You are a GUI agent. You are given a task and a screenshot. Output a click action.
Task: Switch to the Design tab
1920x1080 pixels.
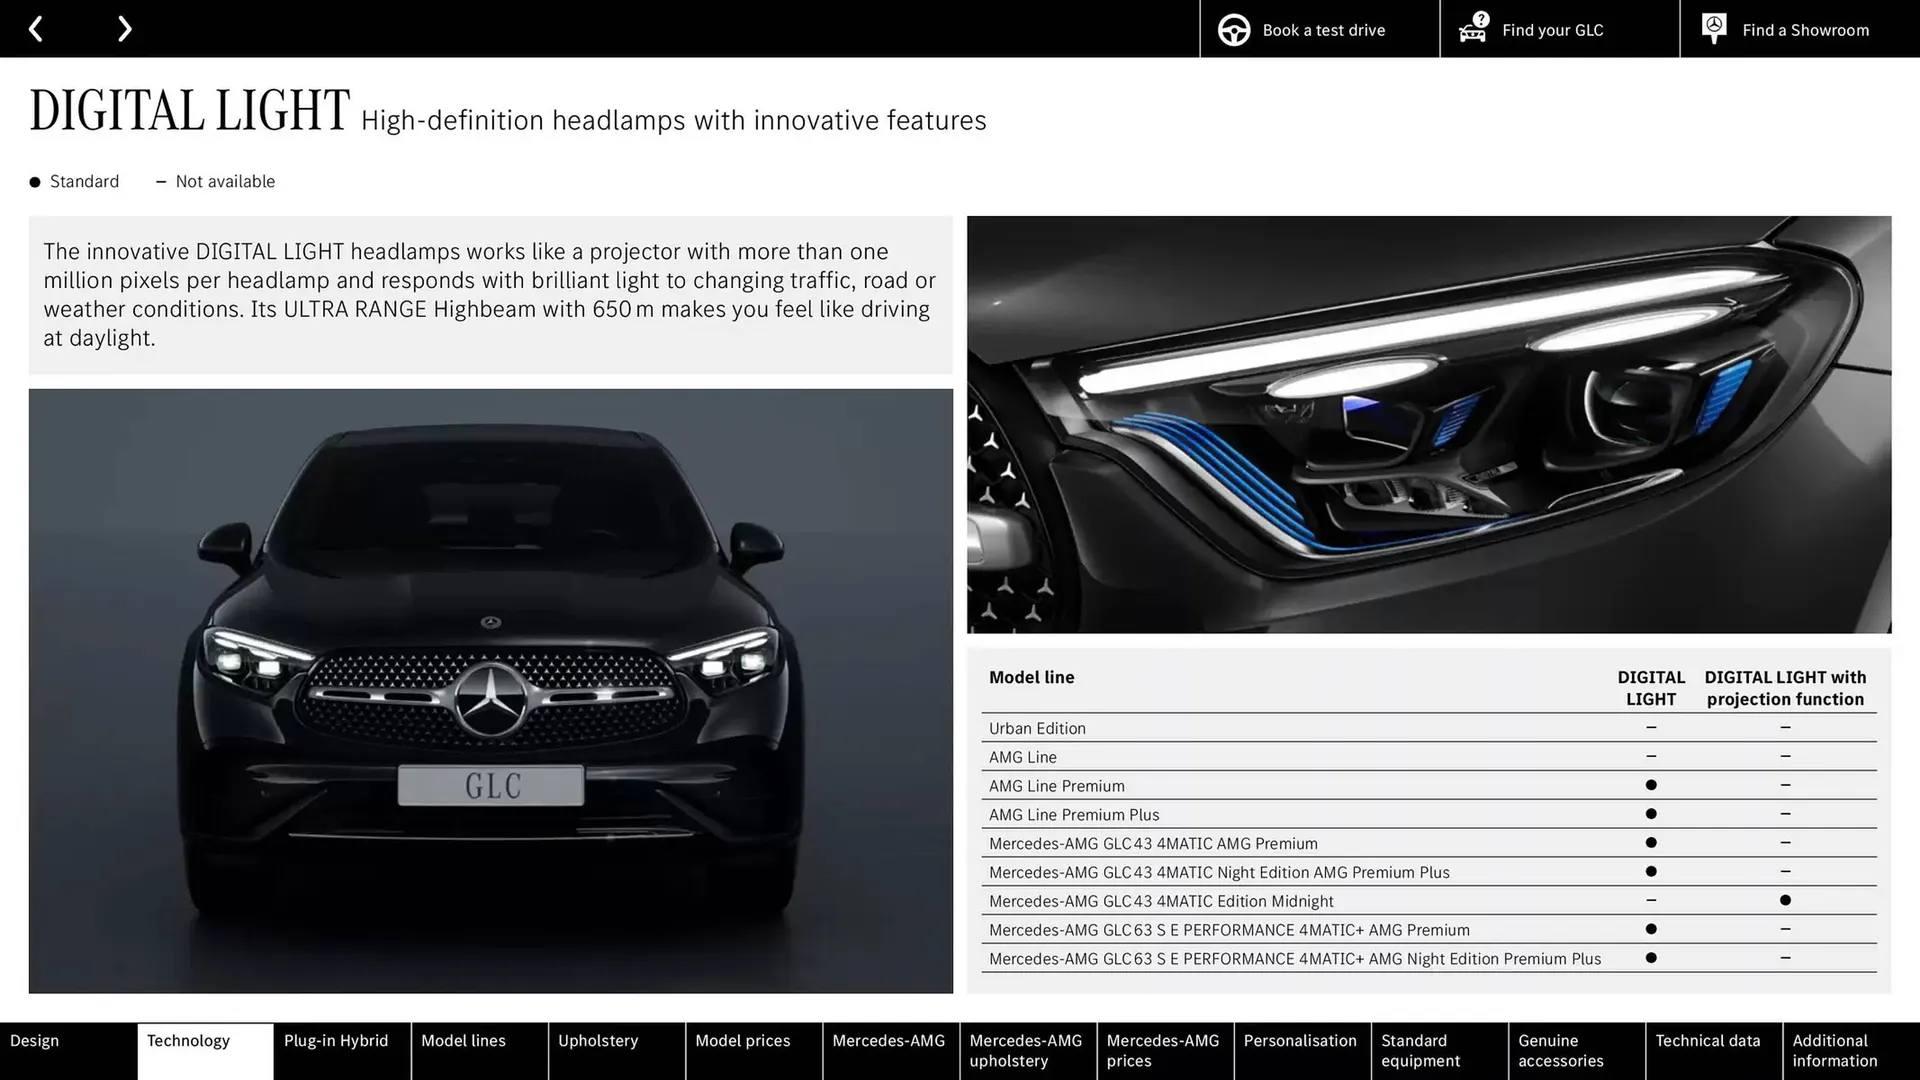(x=68, y=1051)
